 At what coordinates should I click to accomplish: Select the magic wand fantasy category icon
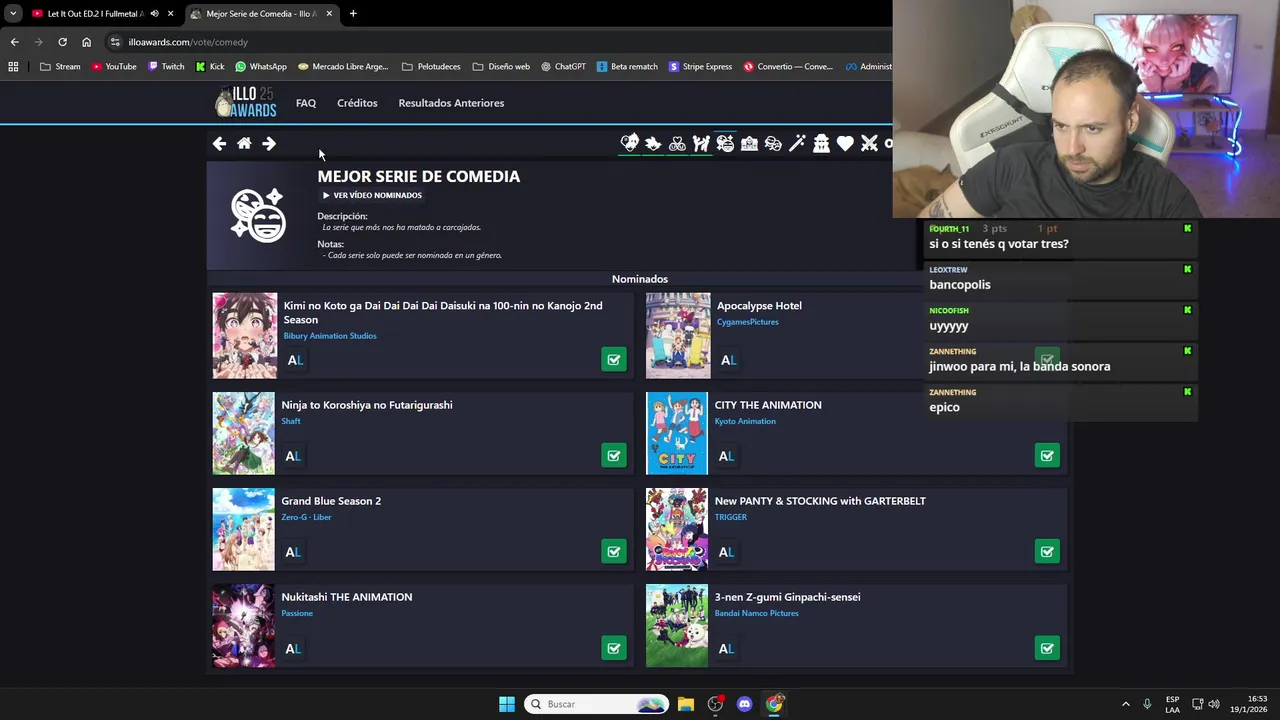(797, 143)
